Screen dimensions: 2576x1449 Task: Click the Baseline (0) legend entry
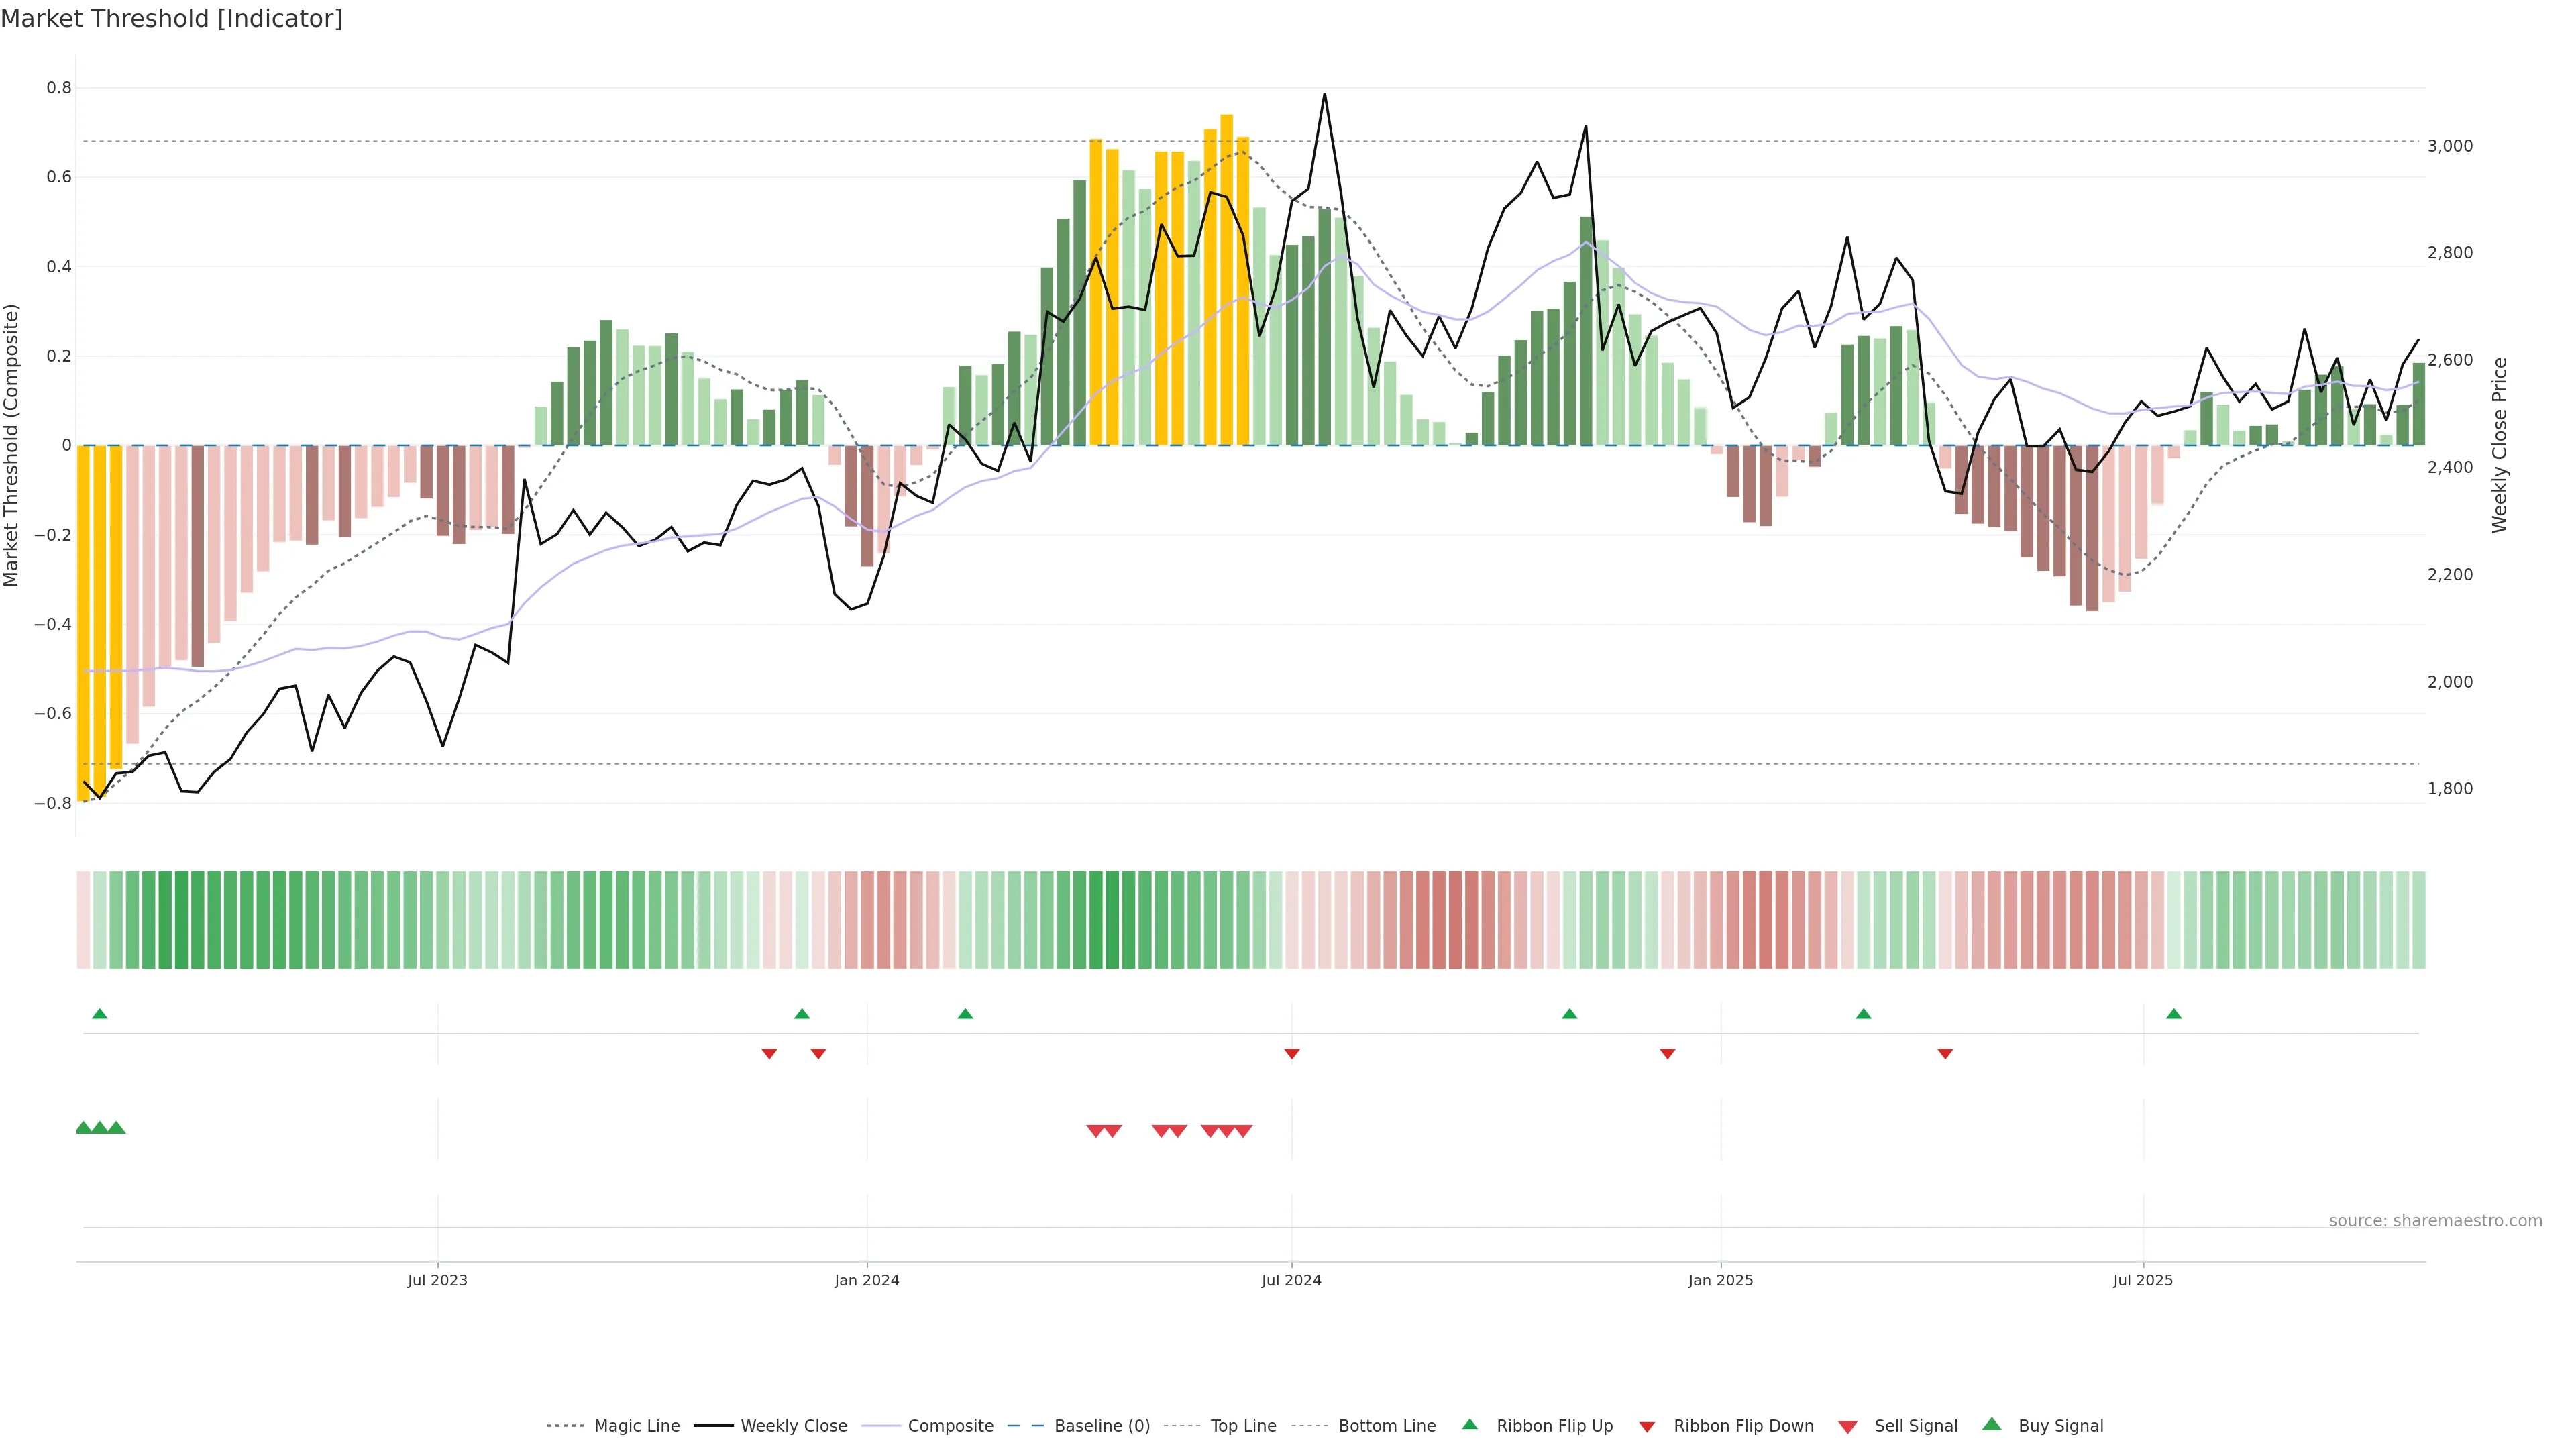(1101, 1426)
